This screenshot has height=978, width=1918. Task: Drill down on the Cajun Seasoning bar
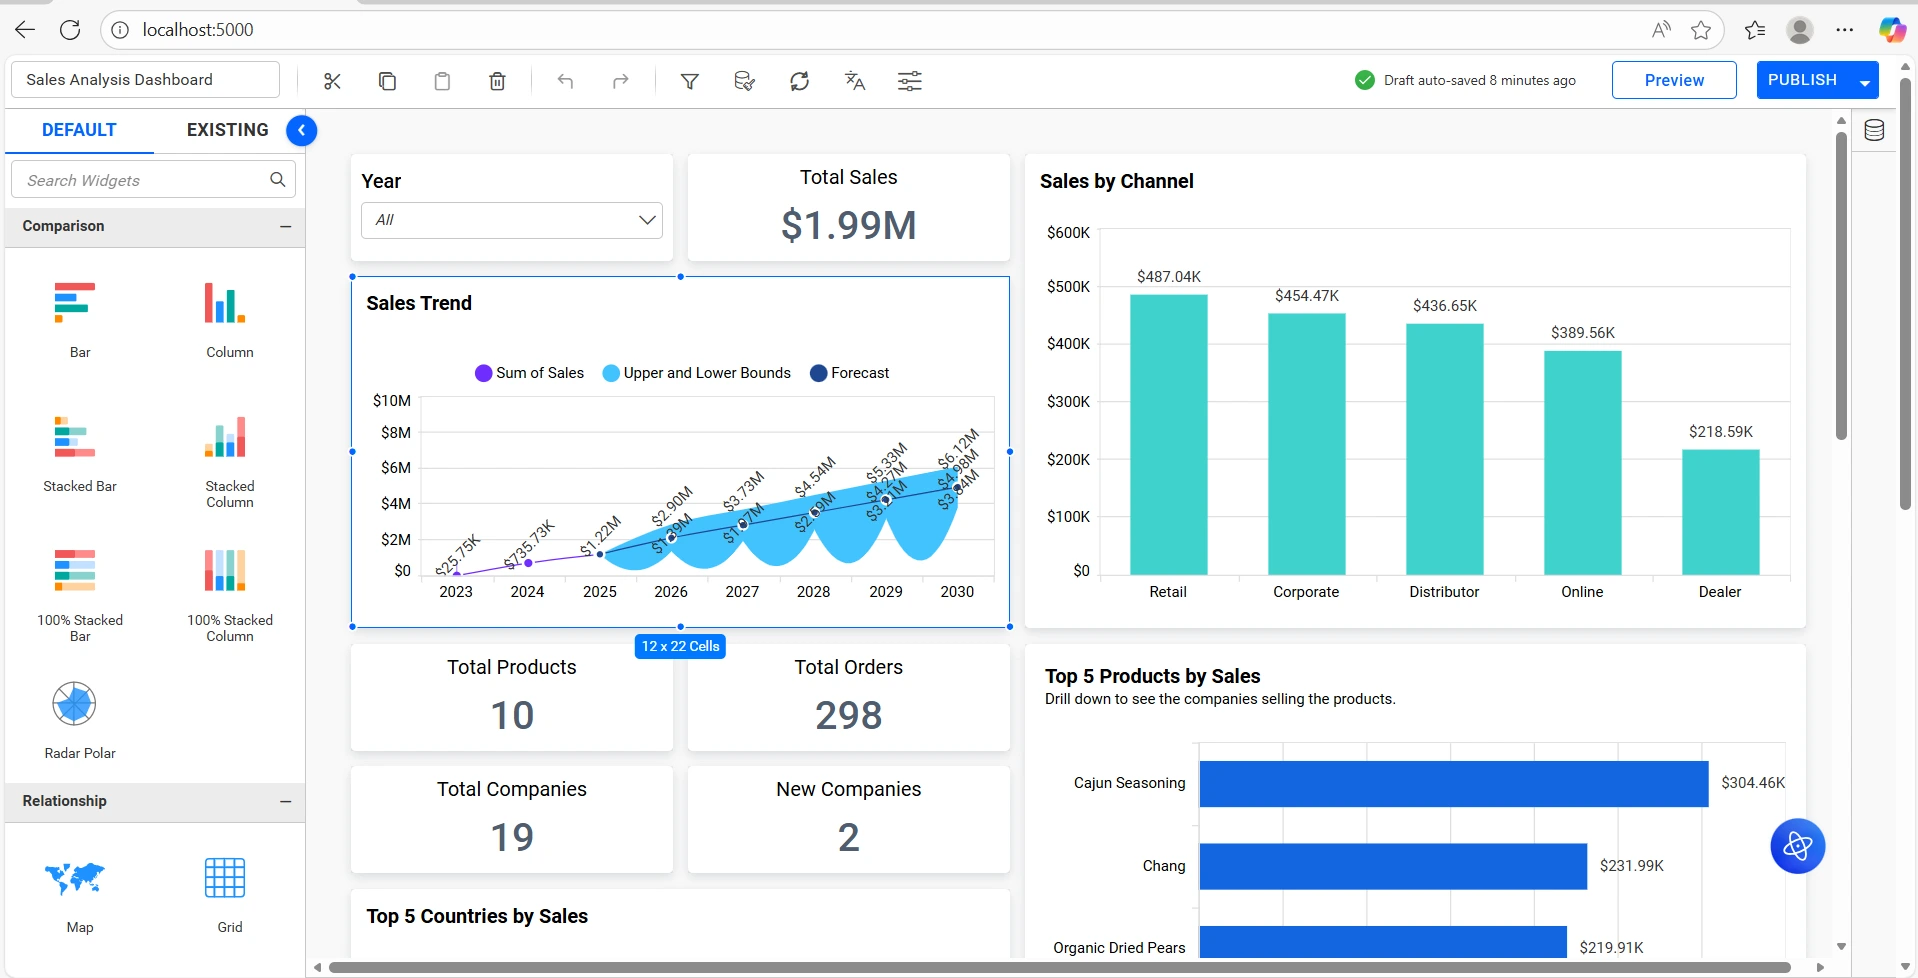(x=1454, y=784)
